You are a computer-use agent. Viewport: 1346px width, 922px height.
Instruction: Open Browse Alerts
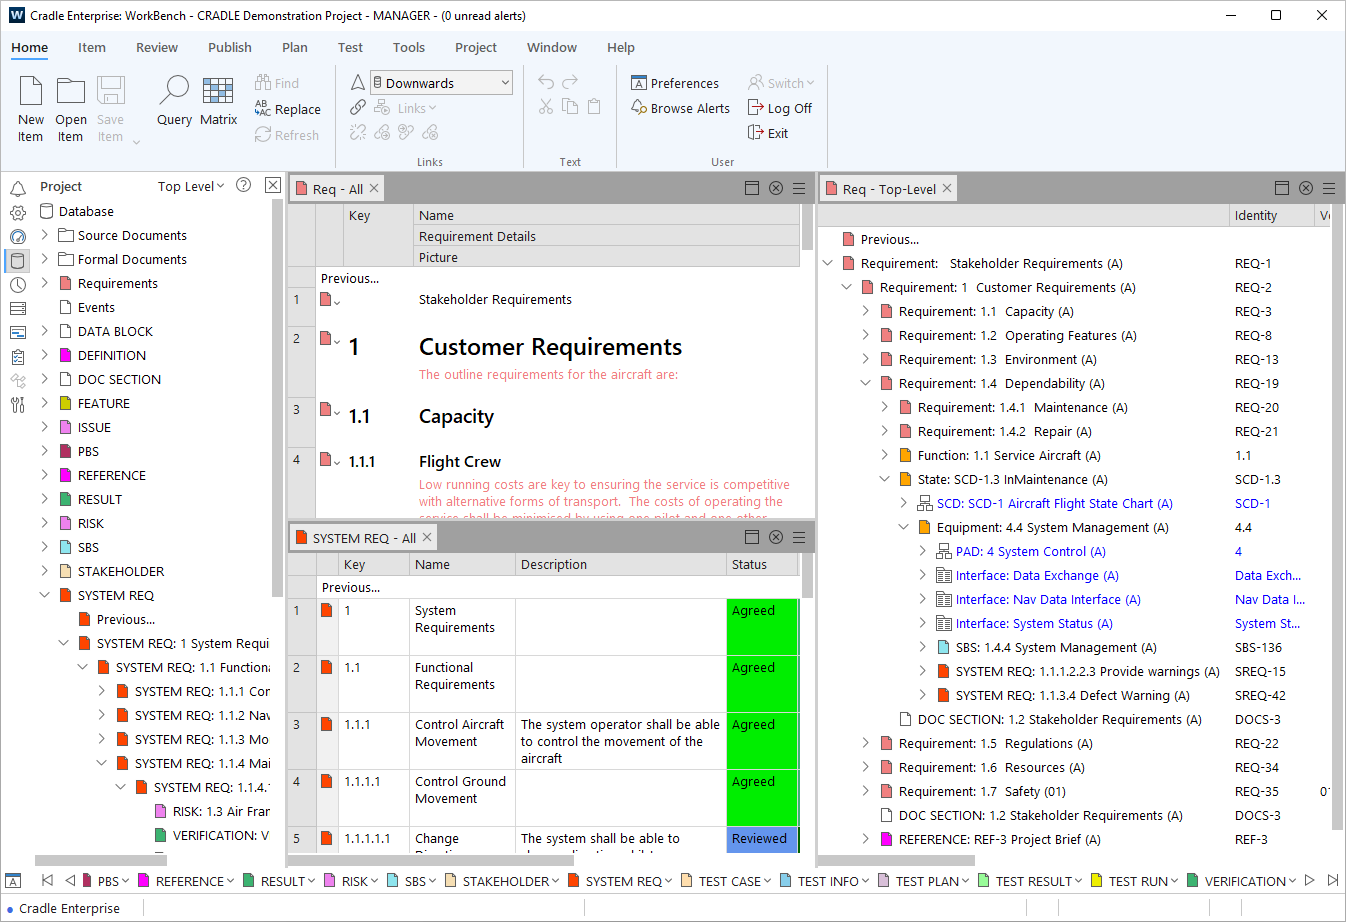tap(680, 108)
